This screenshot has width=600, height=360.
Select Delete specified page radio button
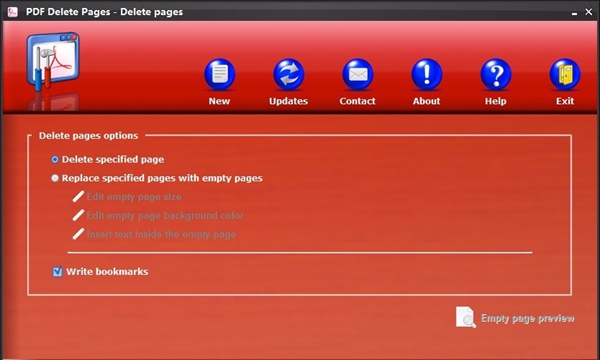click(x=55, y=159)
